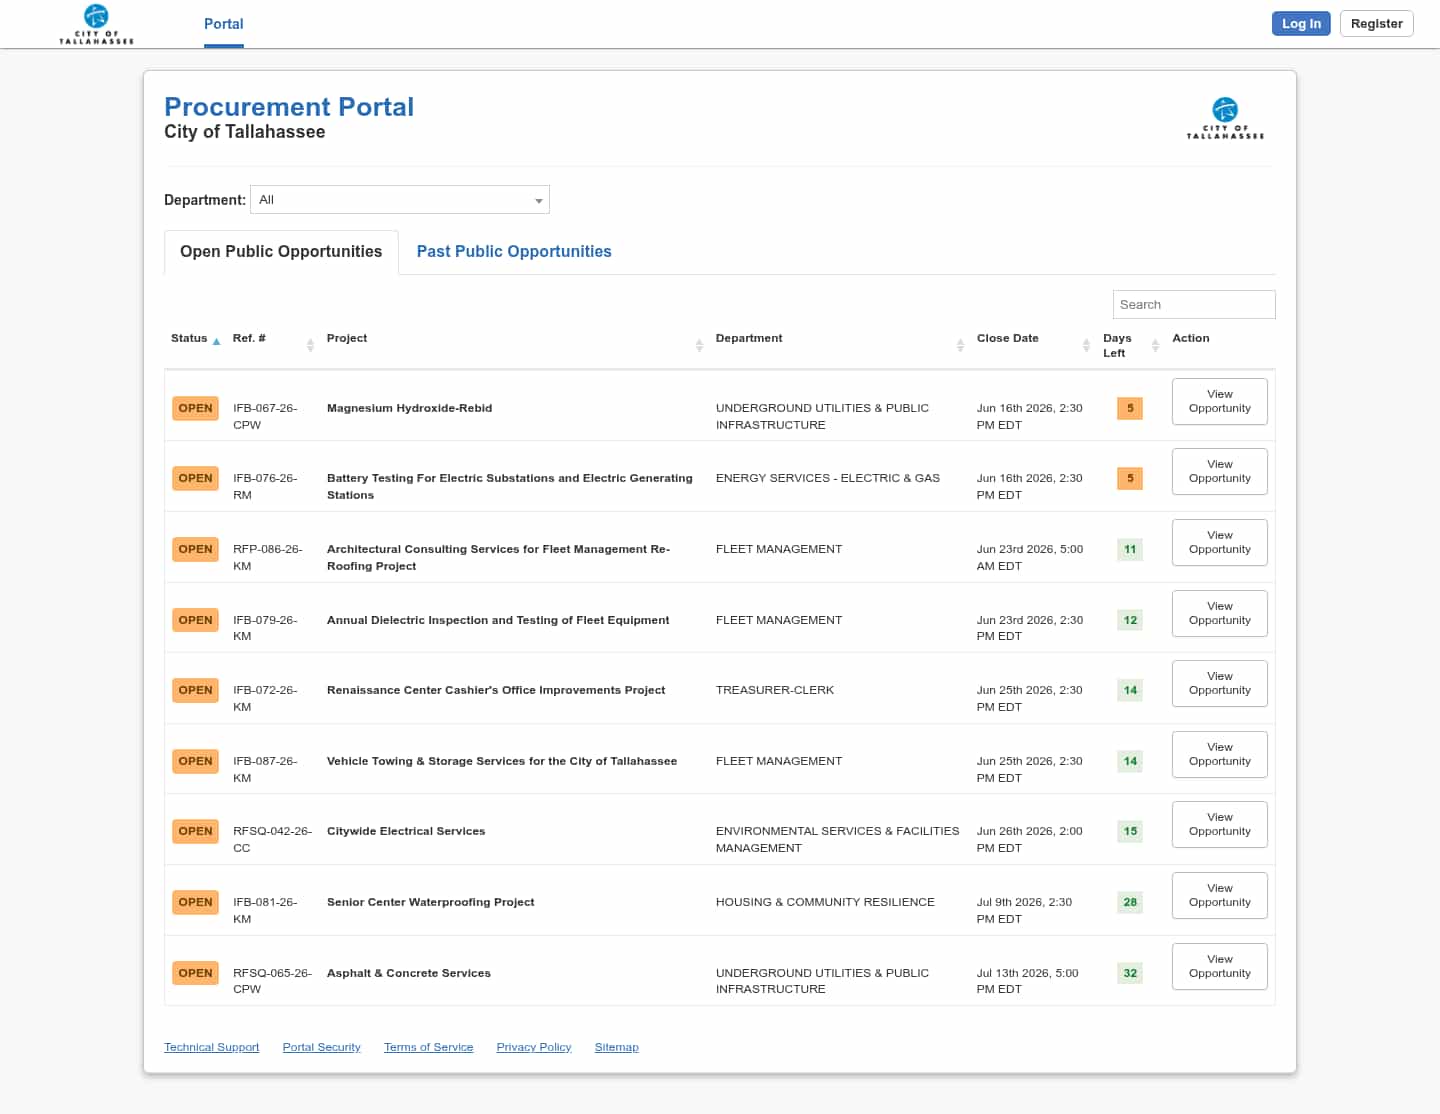This screenshot has height=1114, width=1440.
Task: View Opportunity for Battery Testing For Electric Substations
Action: point(1220,471)
